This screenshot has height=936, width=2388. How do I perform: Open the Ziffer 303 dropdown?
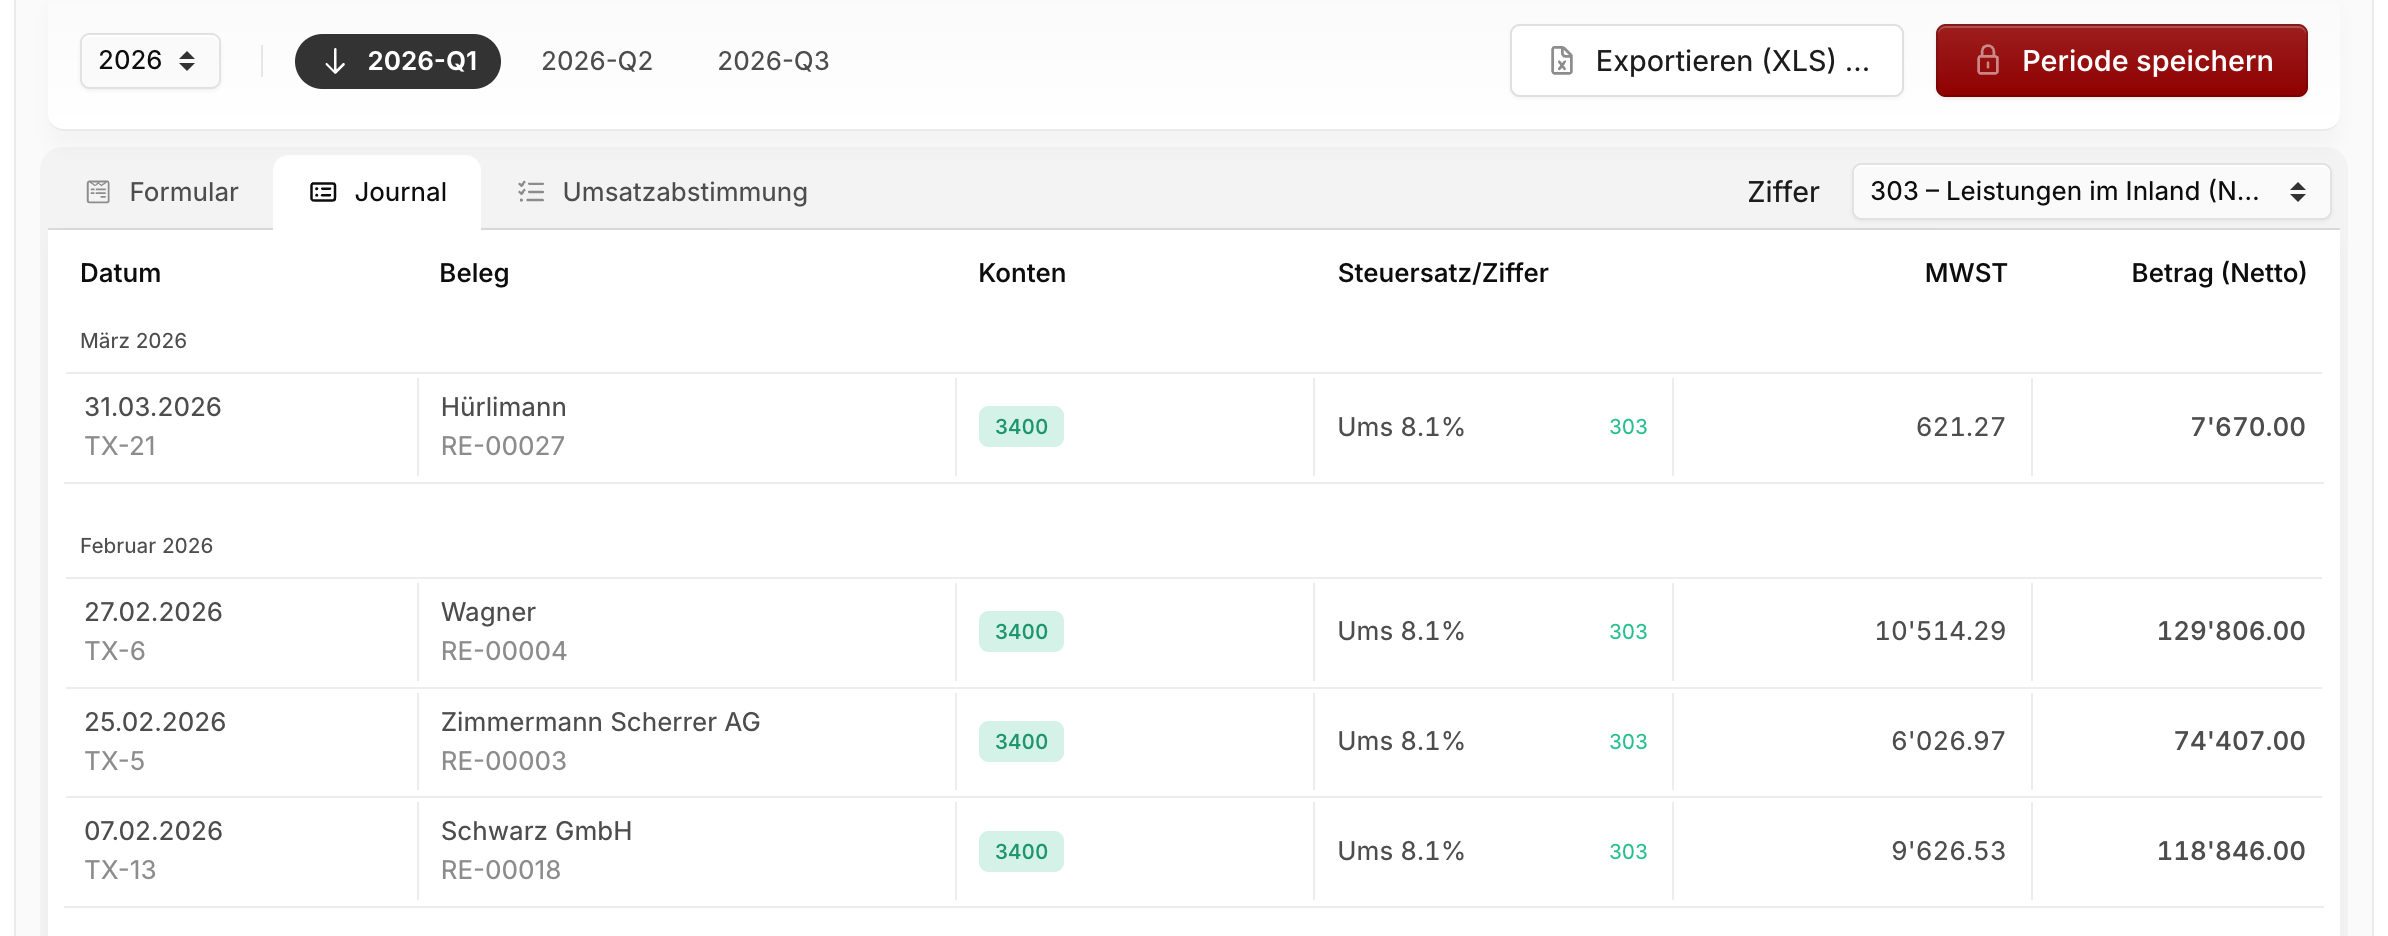[x=2091, y=191]
